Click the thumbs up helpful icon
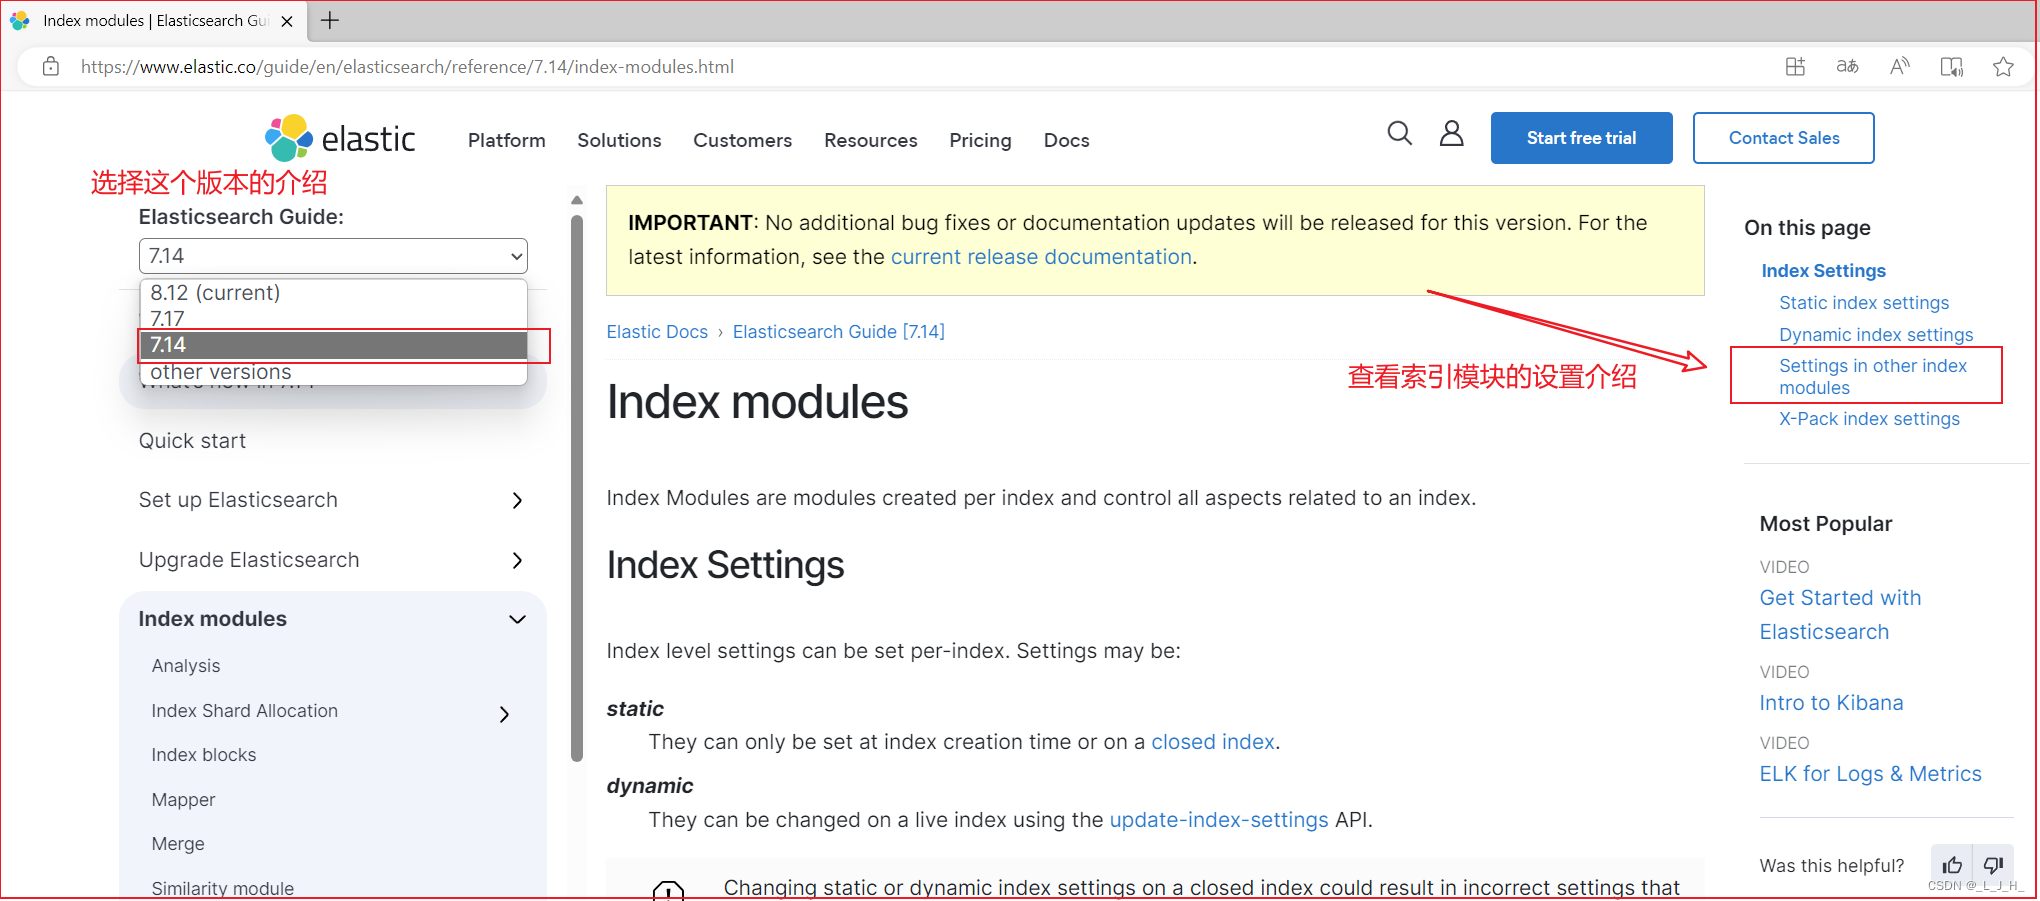This screenshot has width=2040, height=901. click(1952, 865)
